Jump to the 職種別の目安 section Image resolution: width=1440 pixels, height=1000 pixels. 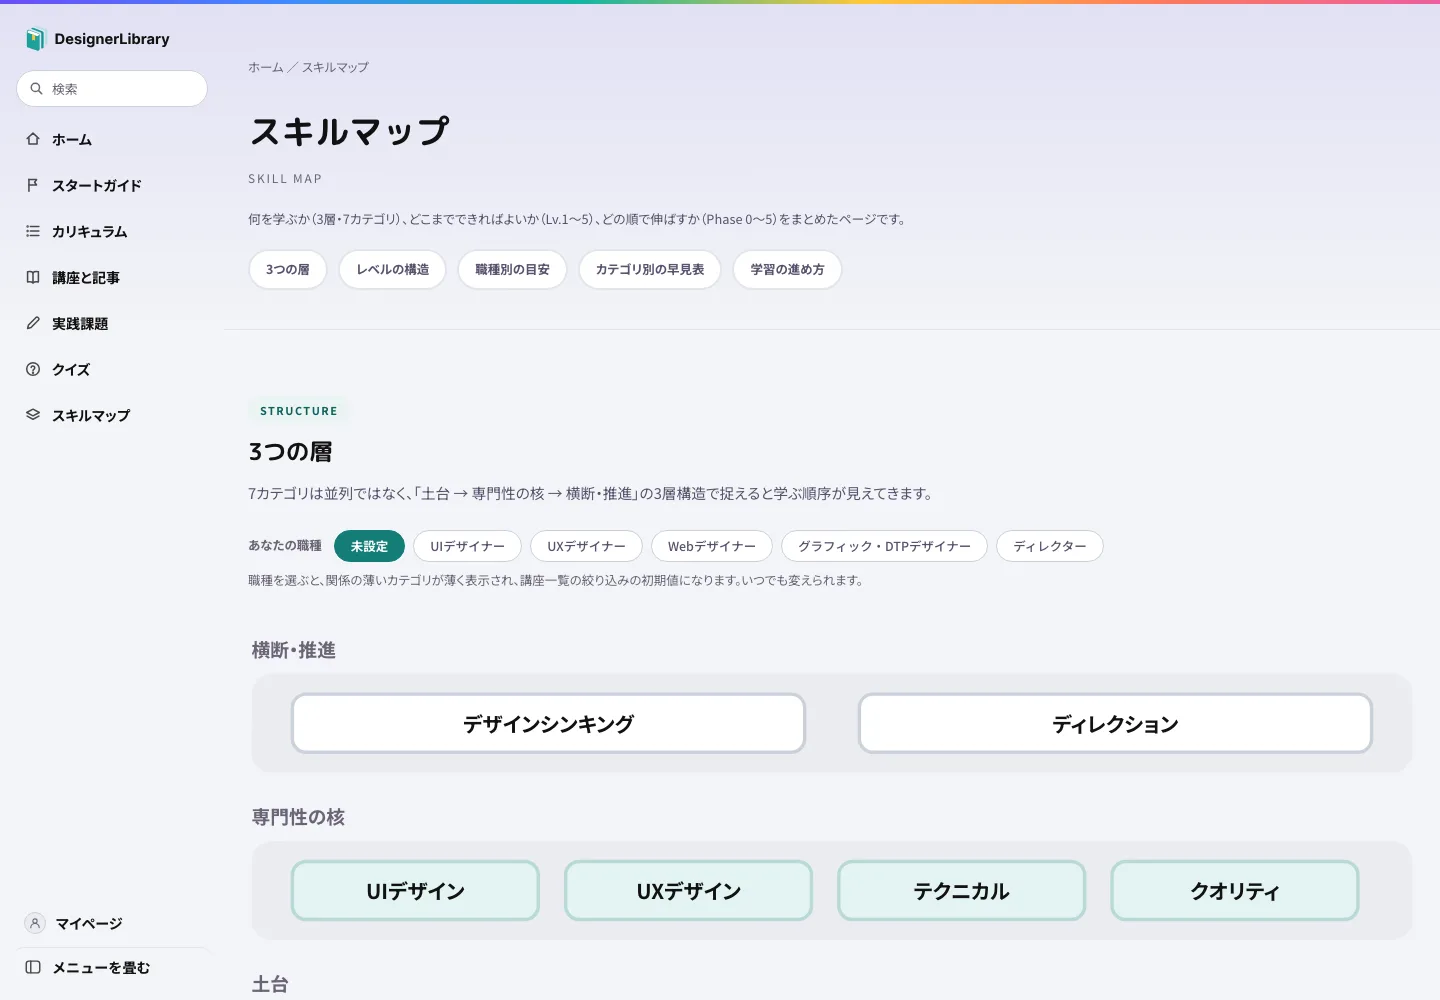tap(512, 269)
